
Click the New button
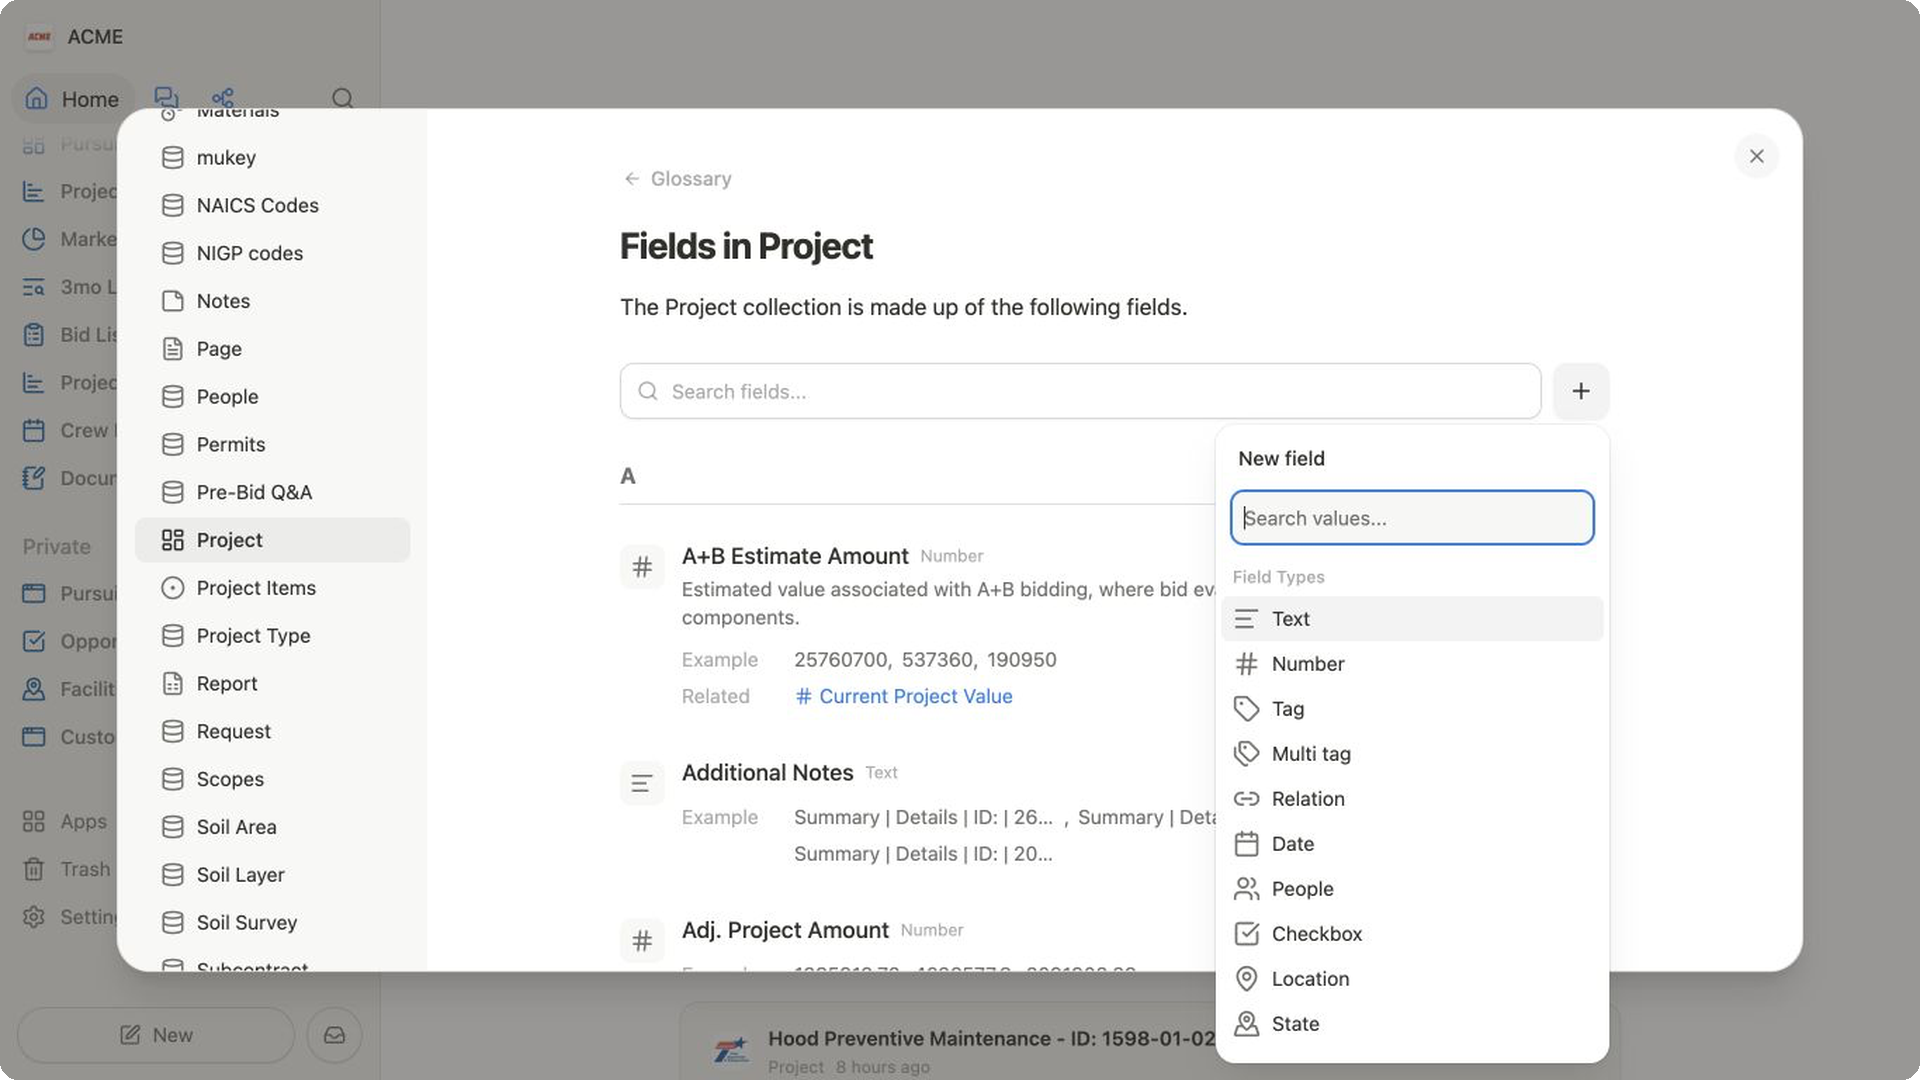(156, 1035)
